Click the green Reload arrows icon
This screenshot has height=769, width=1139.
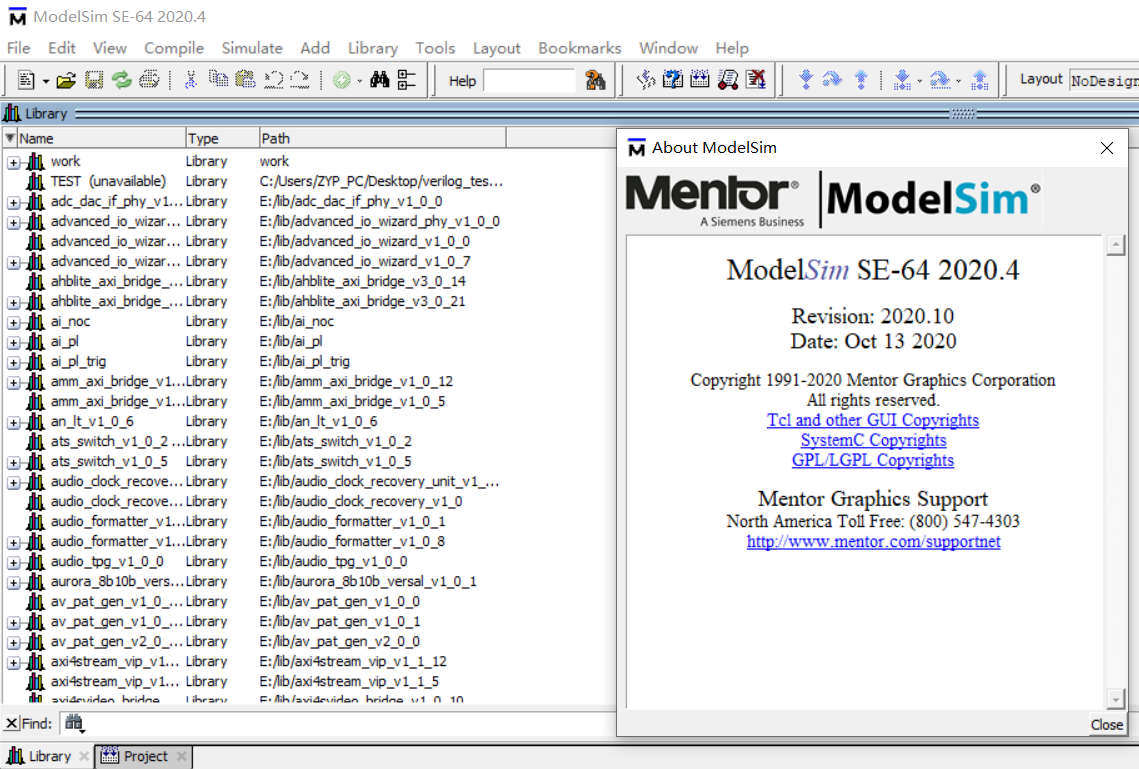(x=121, y=80)
